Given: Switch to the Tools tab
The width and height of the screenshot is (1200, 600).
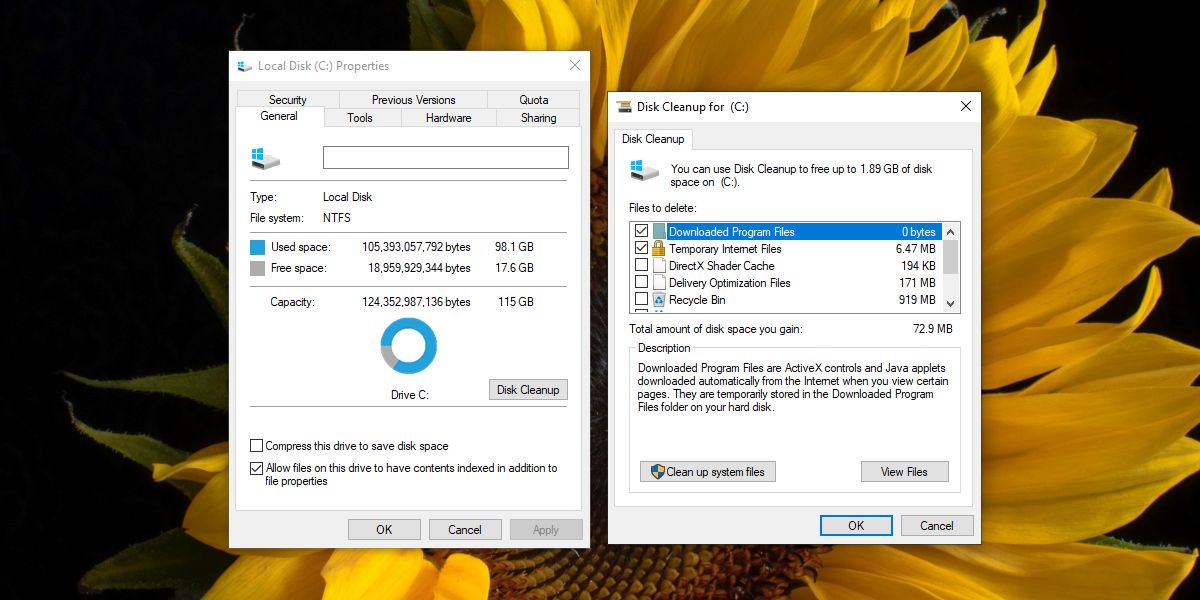Looking at the screenshot, I should 360,118.
